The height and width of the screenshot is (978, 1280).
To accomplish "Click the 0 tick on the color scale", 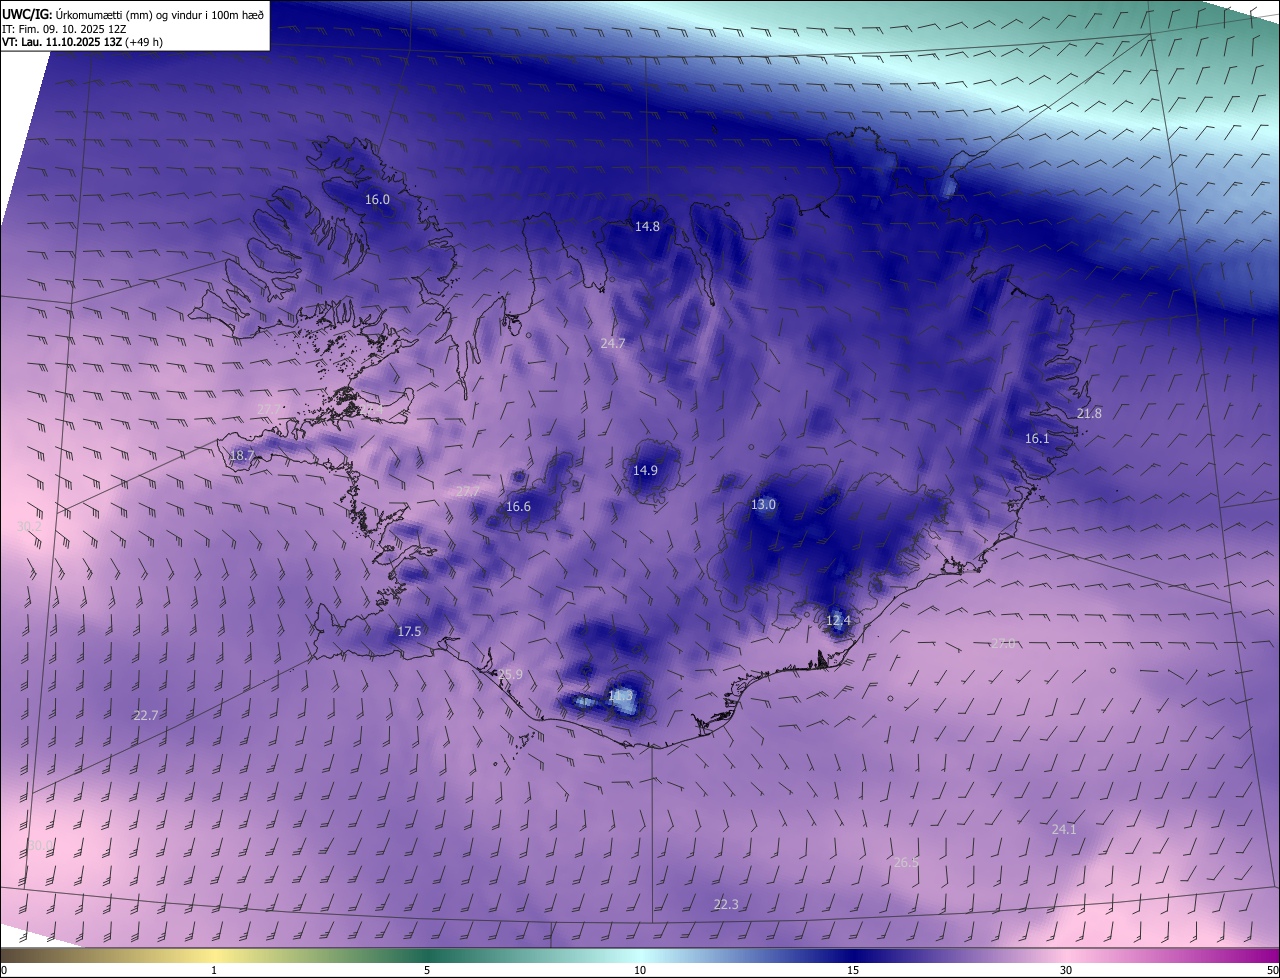I will click(3, 970).
